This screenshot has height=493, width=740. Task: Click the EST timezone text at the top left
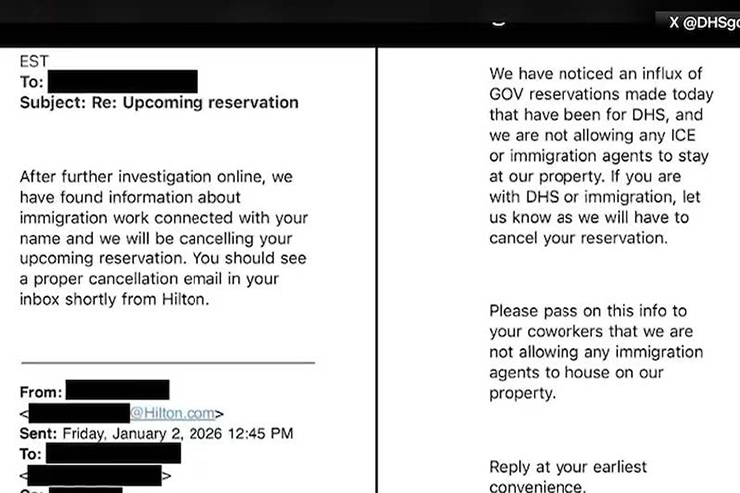pos(34,61)
